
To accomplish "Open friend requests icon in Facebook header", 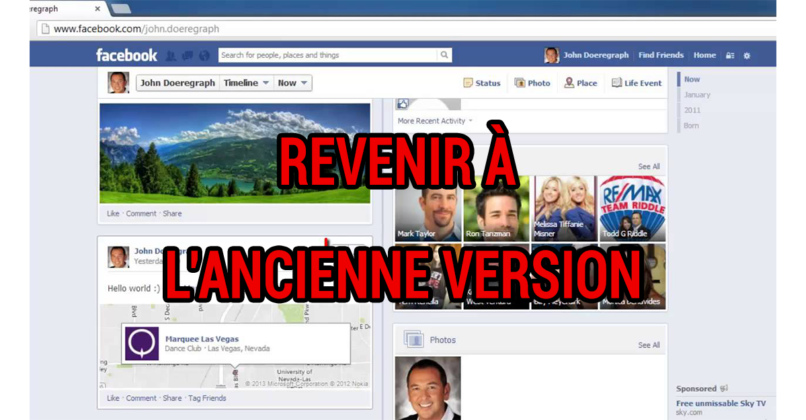I will [x=171, y=56].
